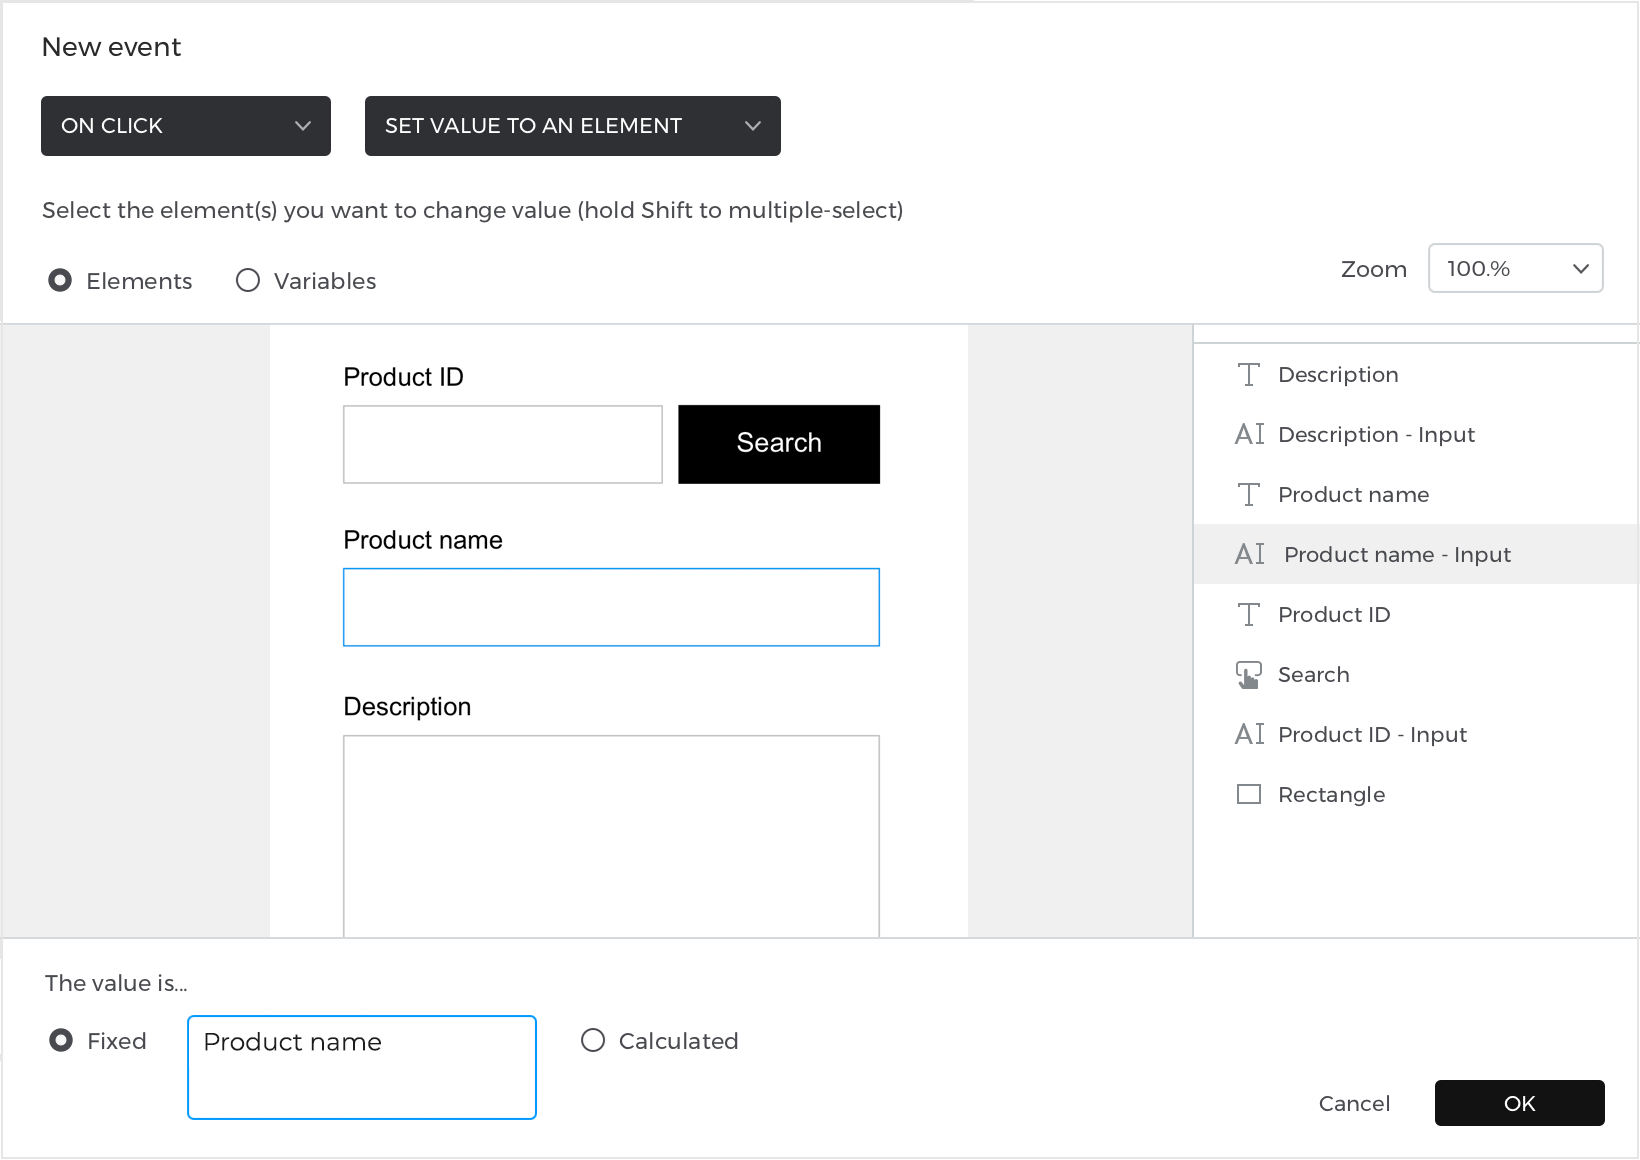Click the rectangle shape icon in list

[x=1249, y=794]
